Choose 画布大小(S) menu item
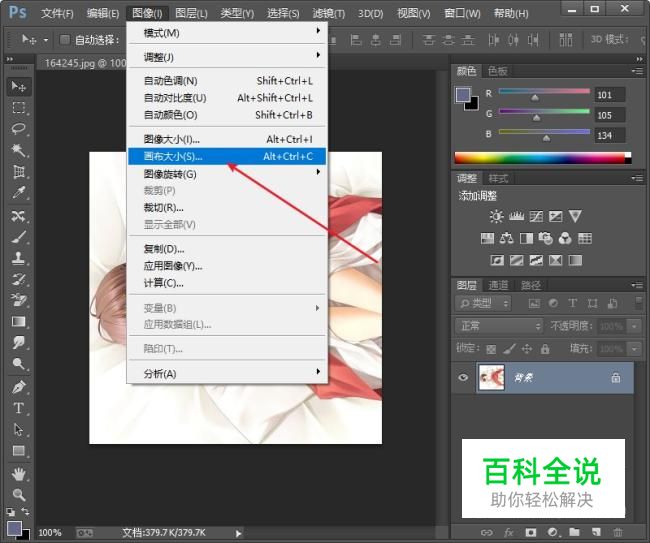Viewport: 650px width, 543px height. (x=226, y=156)
